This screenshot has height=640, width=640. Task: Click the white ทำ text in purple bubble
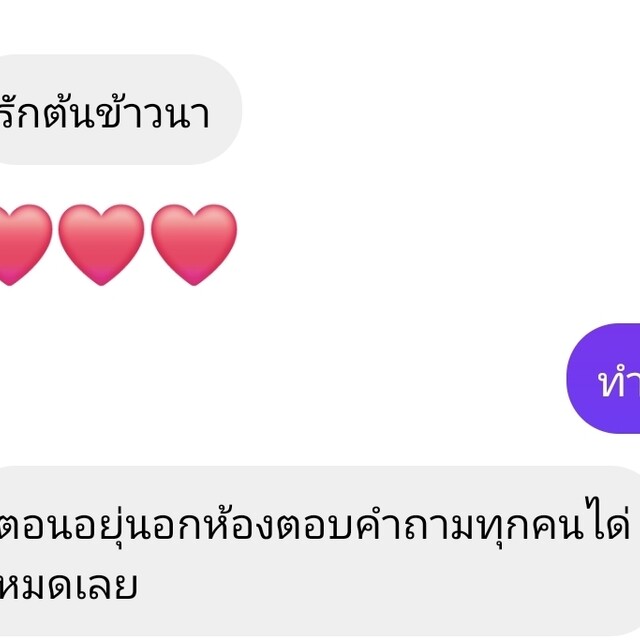point(619,382)
